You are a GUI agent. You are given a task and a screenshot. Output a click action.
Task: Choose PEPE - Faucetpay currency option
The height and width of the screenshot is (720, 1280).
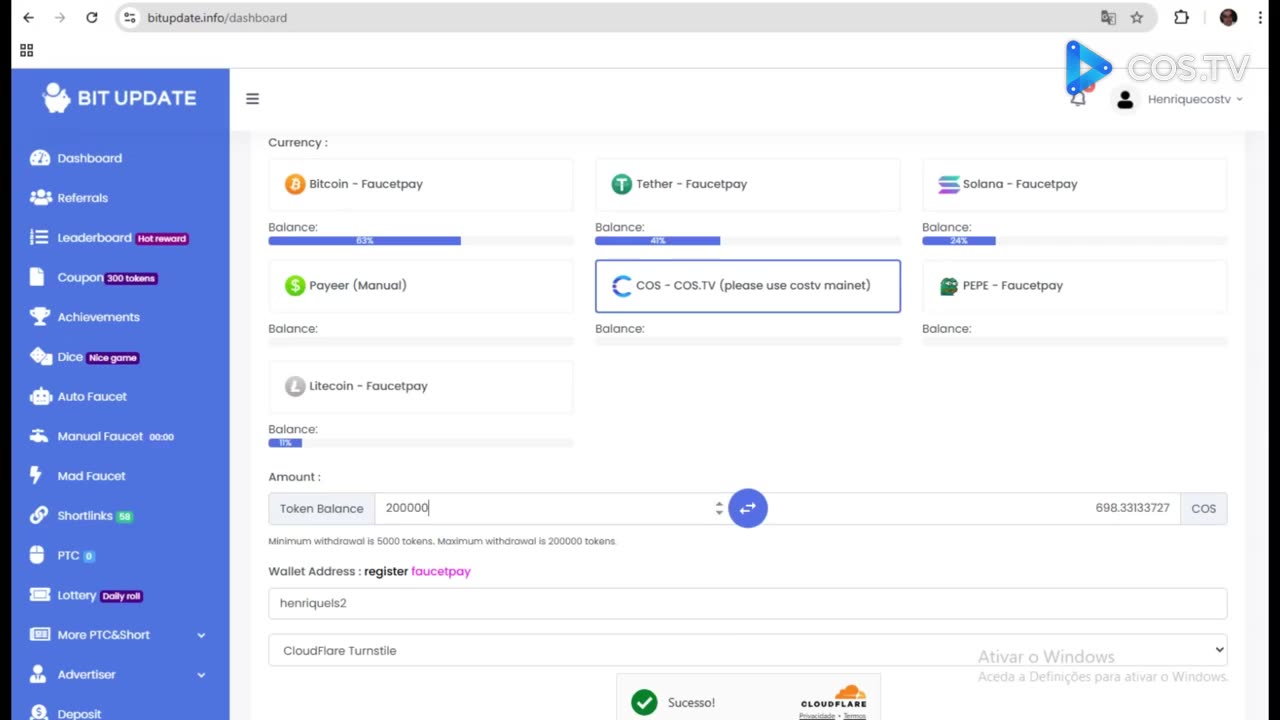pos(1074,286)
